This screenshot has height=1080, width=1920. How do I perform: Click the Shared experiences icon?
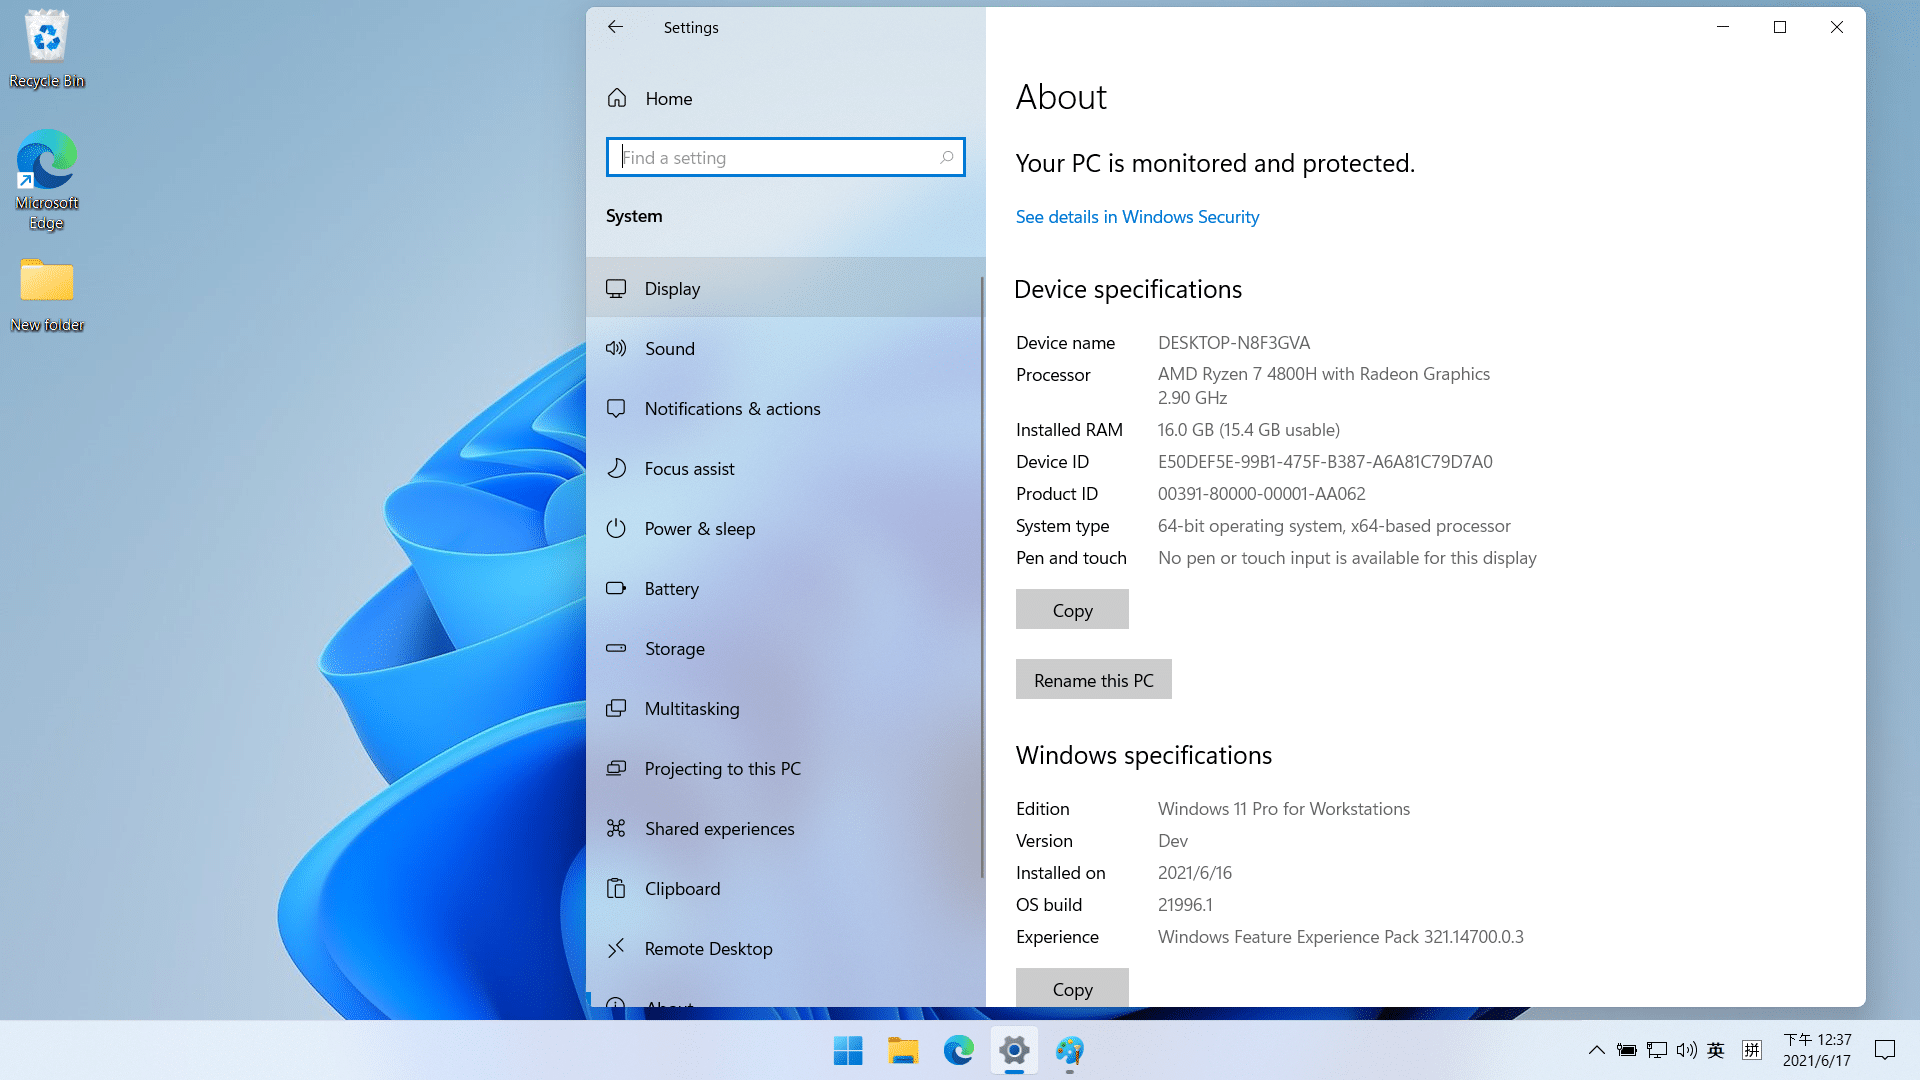pyautogui.click(x=616, y=828)
